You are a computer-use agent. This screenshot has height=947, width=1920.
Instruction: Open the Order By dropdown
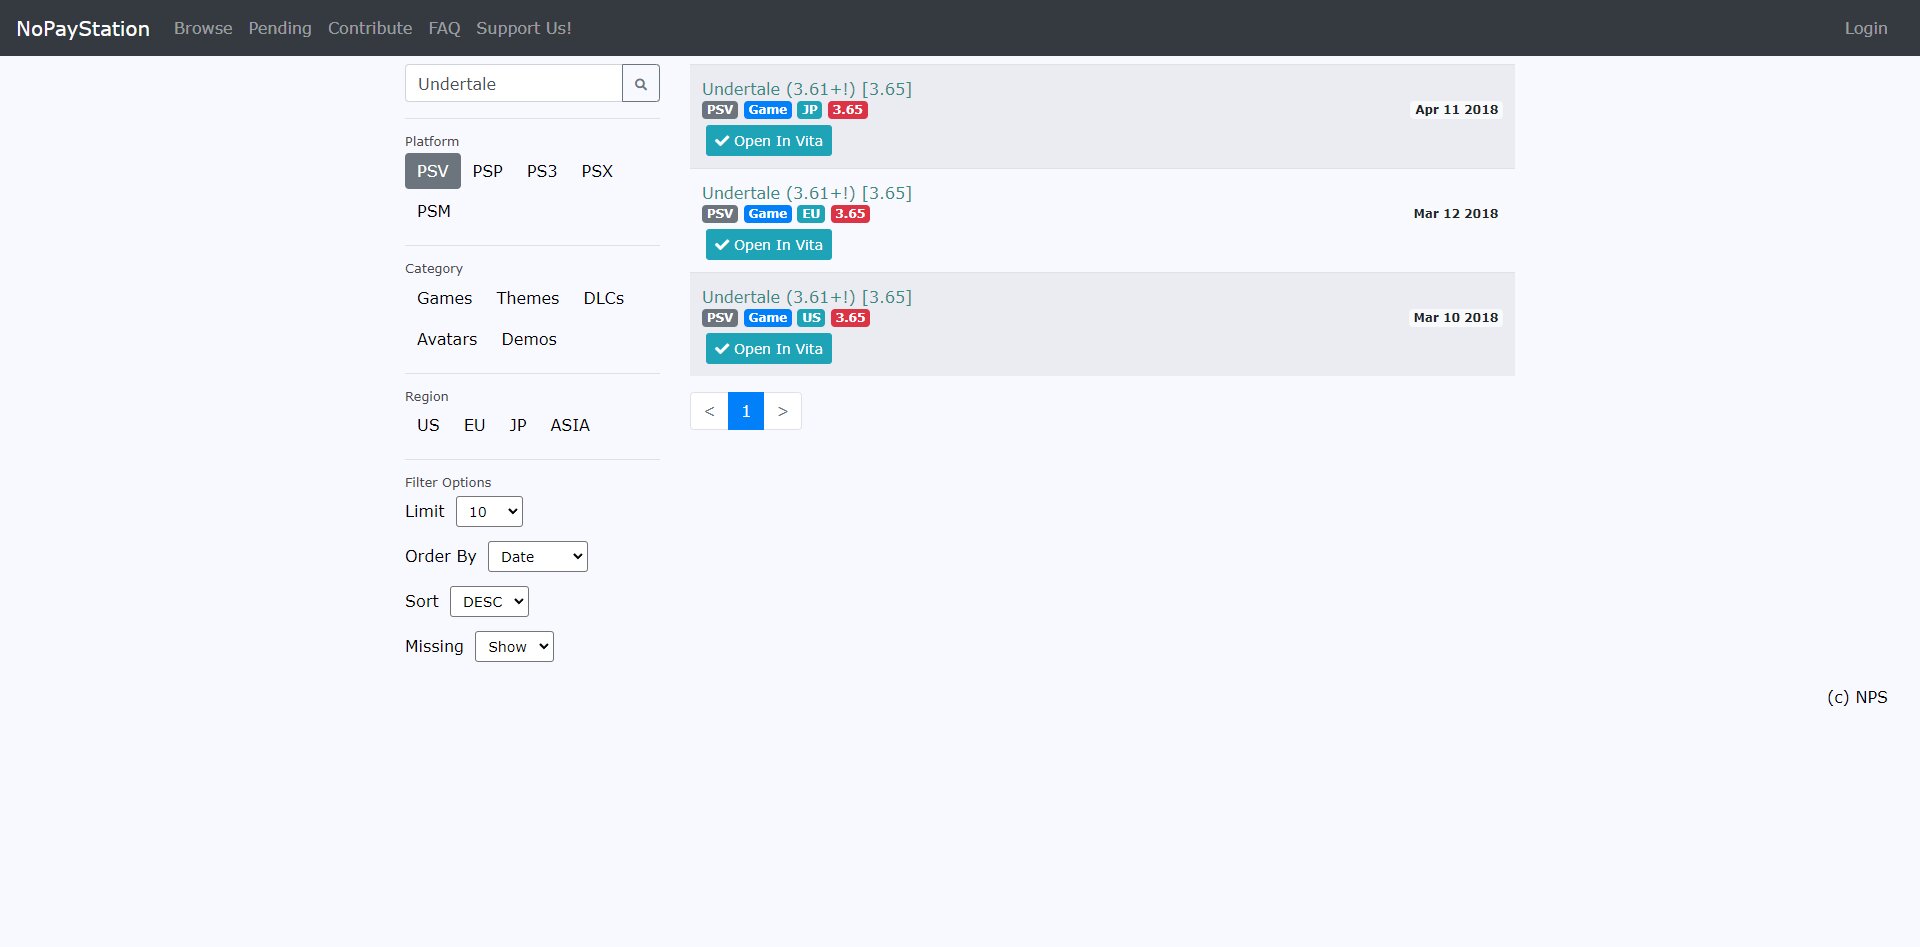(538, 556)
